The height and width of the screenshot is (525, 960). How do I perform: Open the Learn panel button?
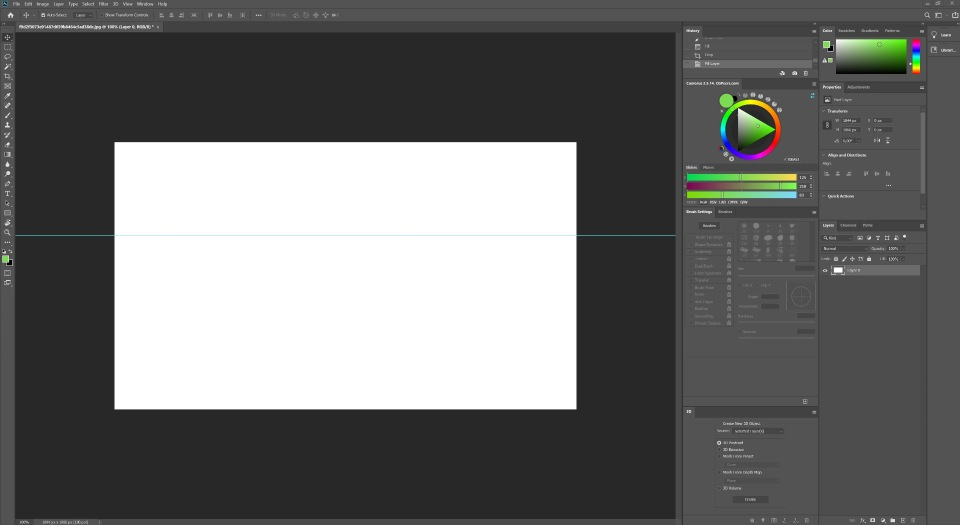[942, 35]
